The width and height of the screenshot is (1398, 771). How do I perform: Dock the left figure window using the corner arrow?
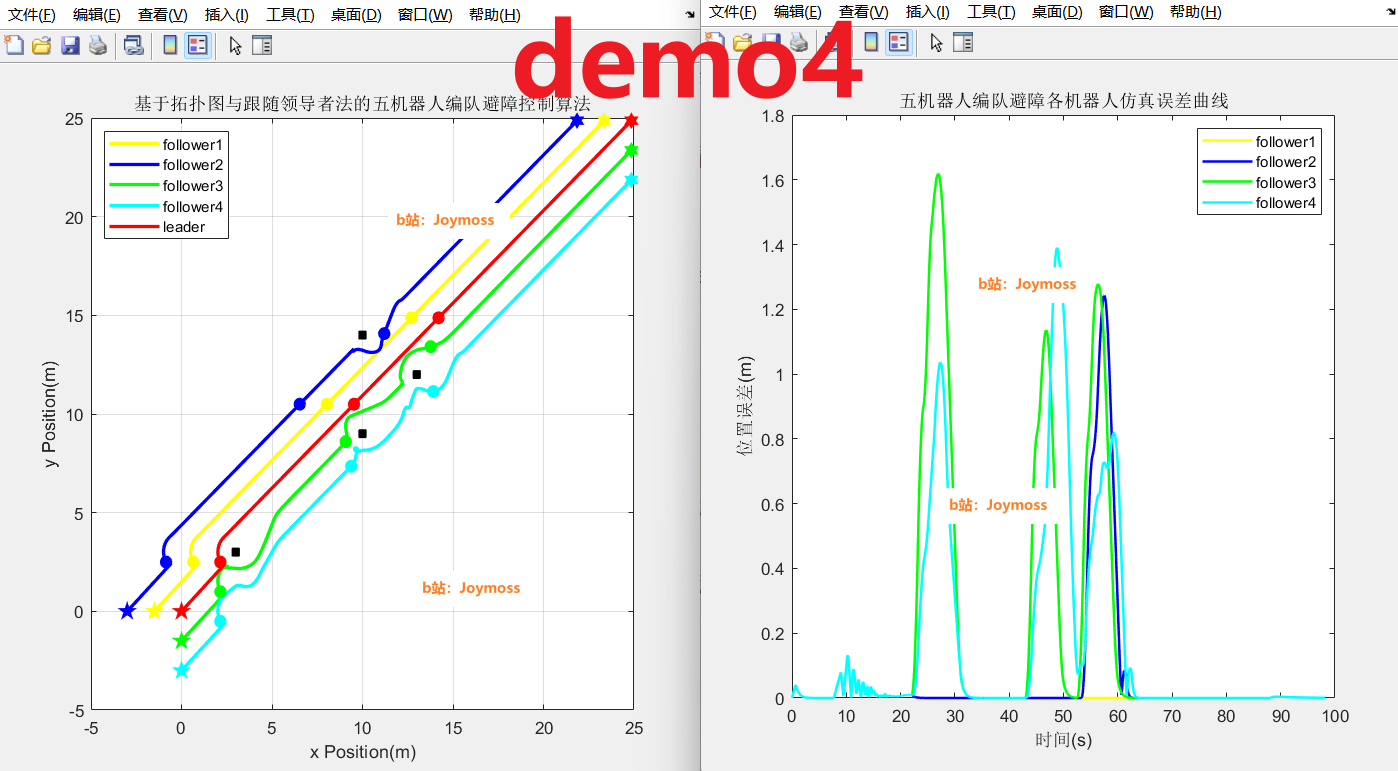(690, 14)
